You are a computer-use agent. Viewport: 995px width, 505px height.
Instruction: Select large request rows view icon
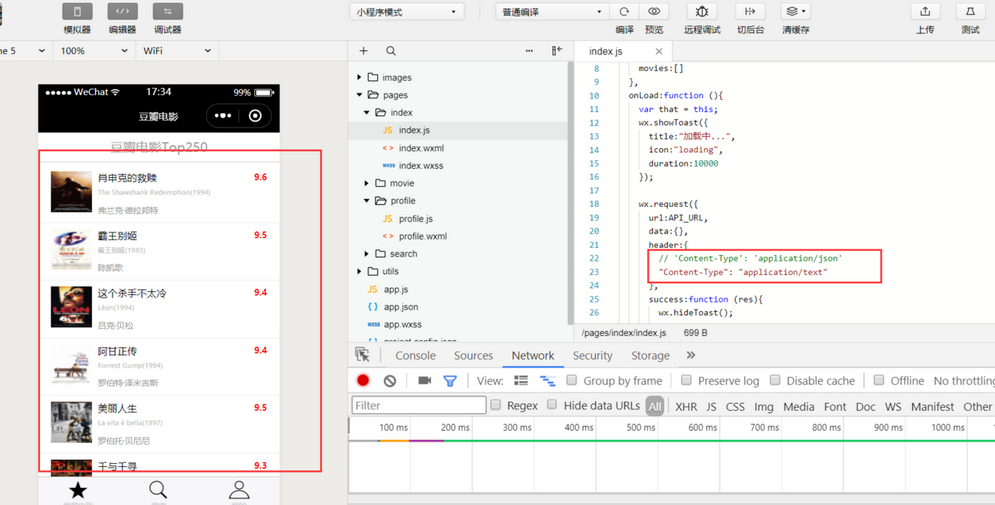521,381
